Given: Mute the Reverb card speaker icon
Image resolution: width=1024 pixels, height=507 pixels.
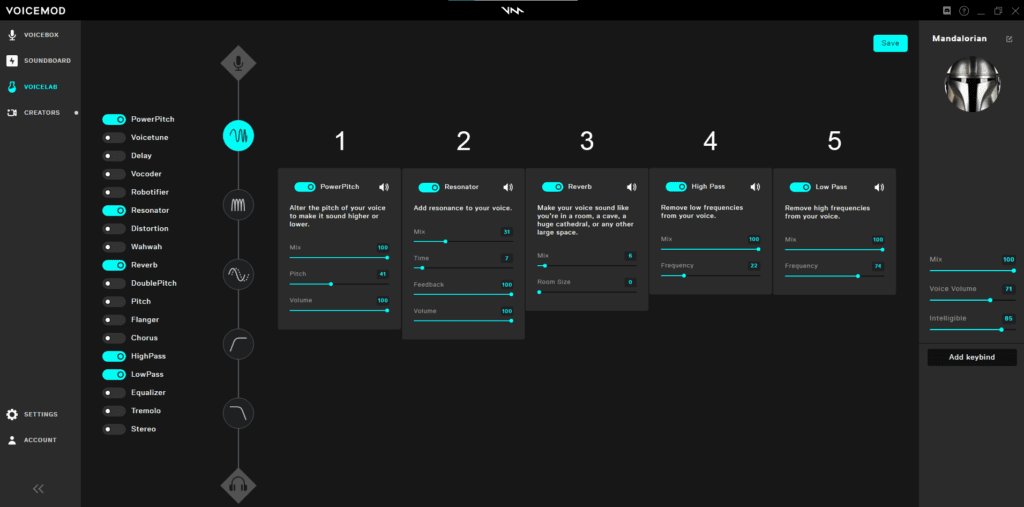Looking at the screenshot, I should tap(632, 187).
